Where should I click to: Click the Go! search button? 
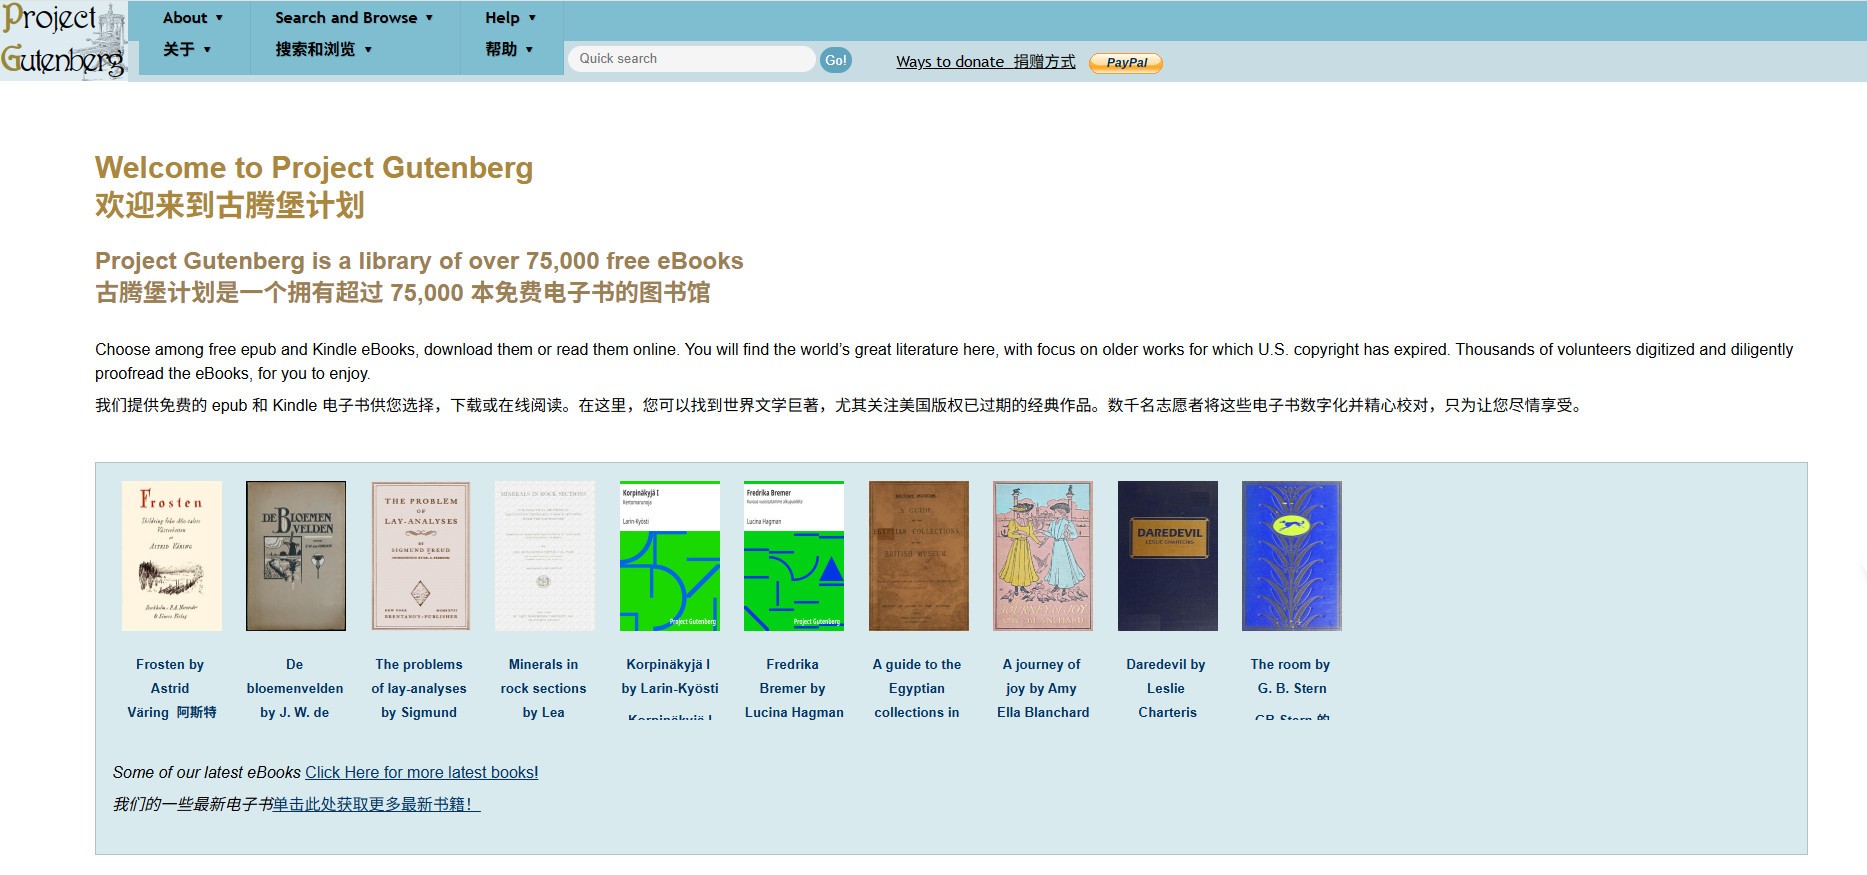[836, 60]
